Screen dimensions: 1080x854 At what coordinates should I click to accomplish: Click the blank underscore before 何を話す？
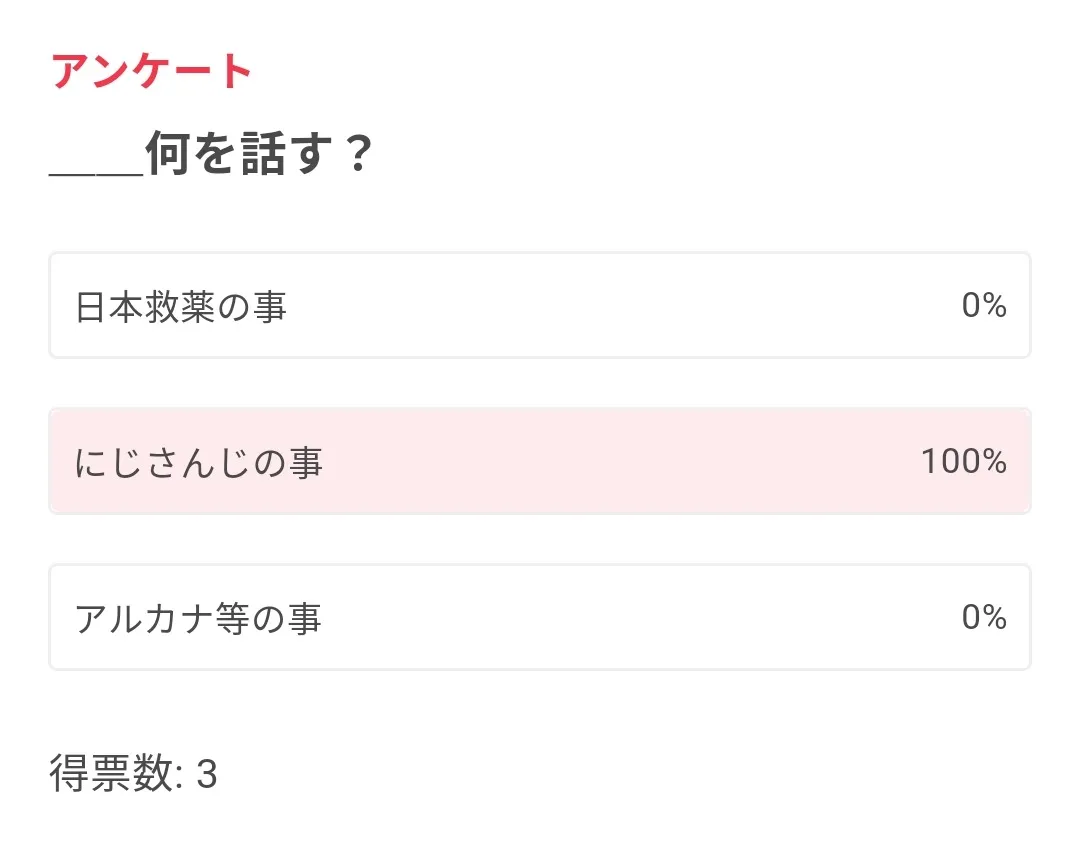(97, 170)
